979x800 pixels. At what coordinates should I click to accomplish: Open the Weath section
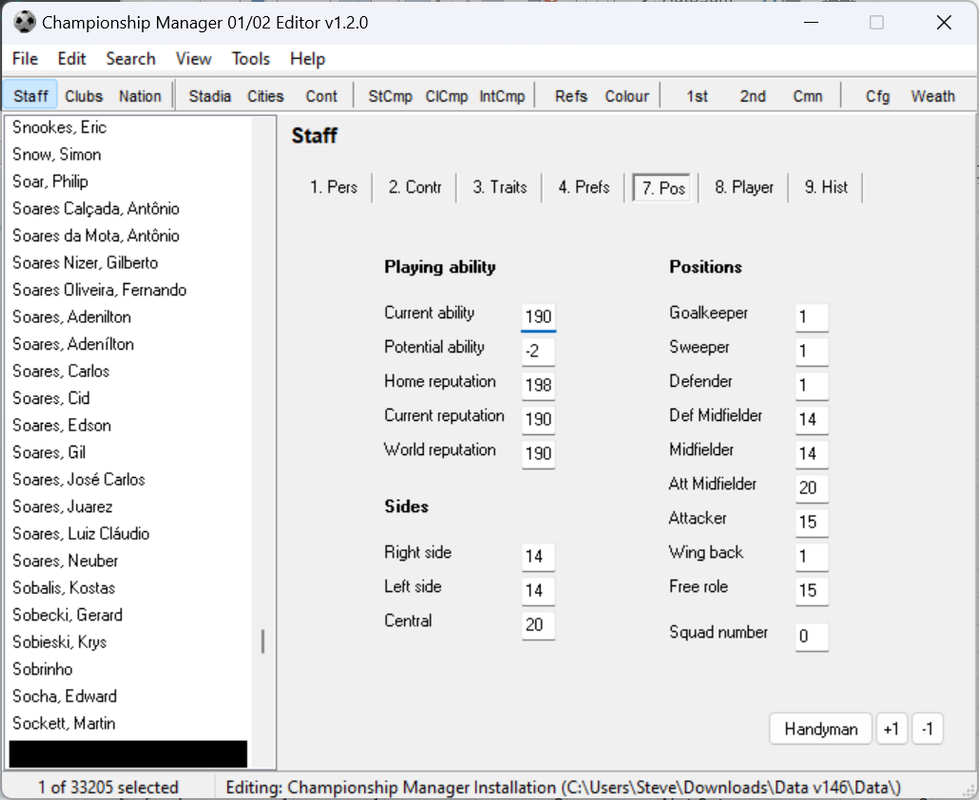tap(933, 96)
